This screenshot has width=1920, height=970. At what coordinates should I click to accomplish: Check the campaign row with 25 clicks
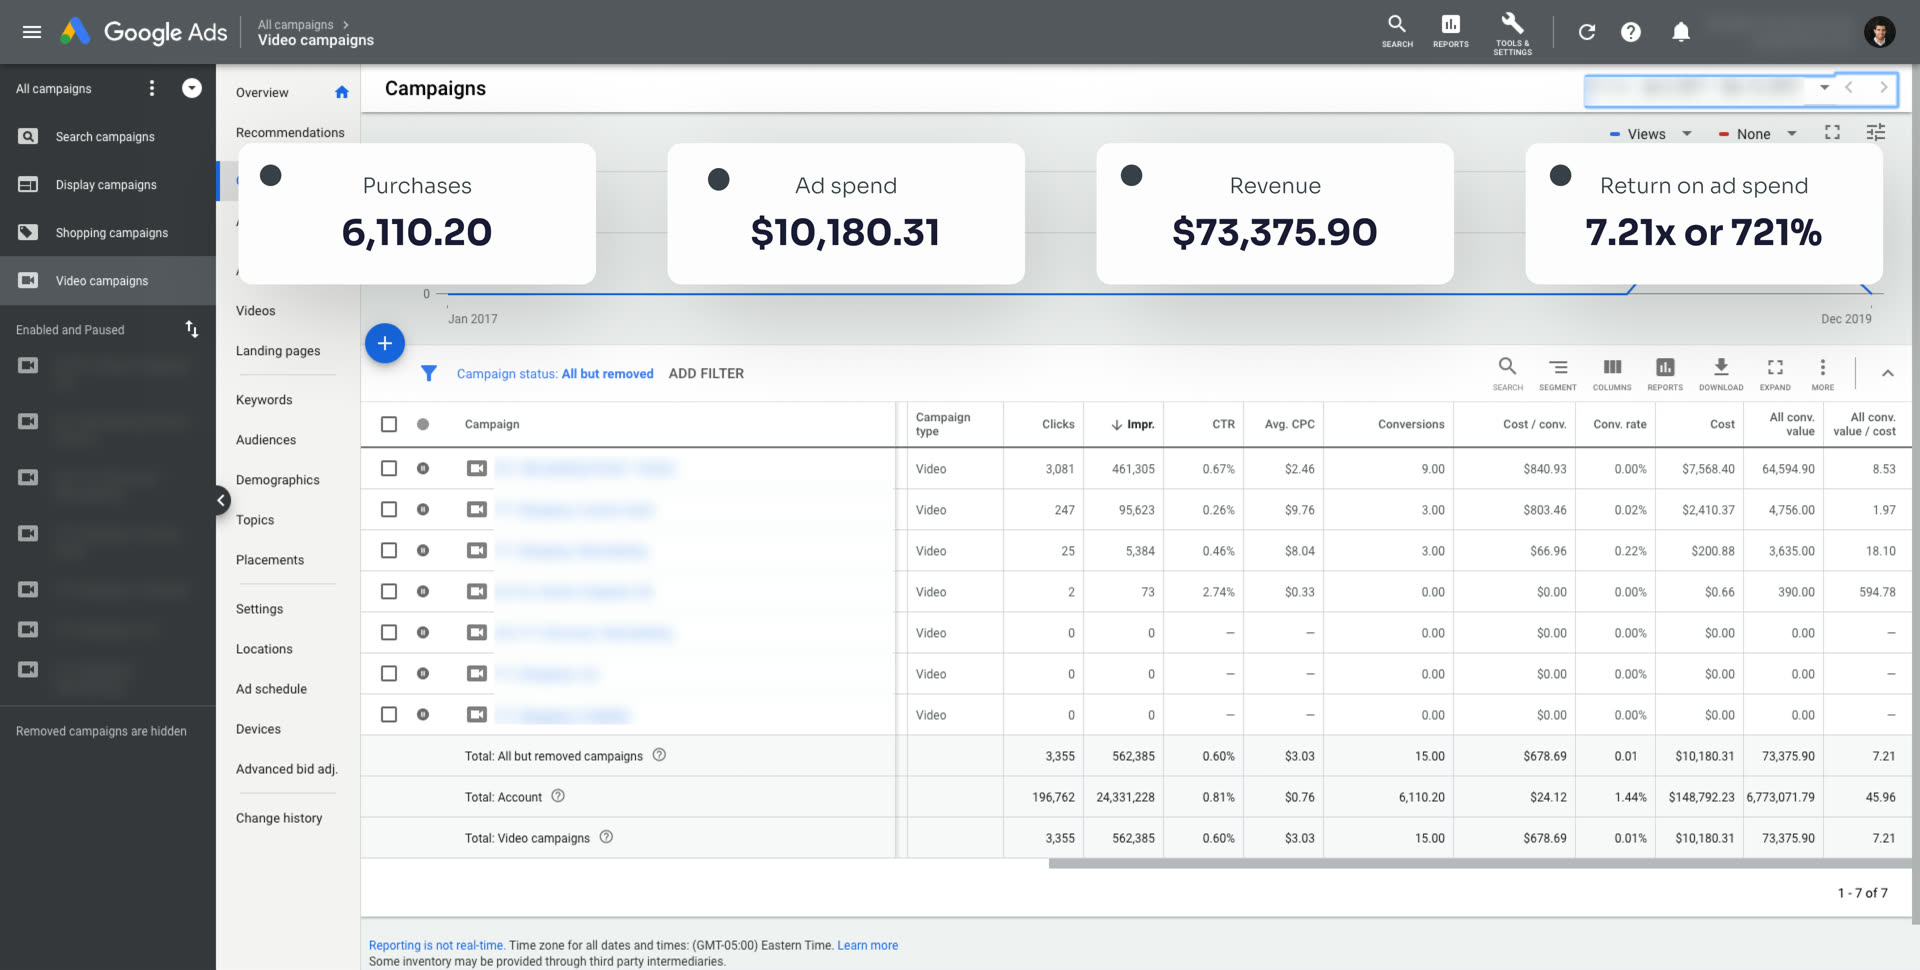coord(389,550)
